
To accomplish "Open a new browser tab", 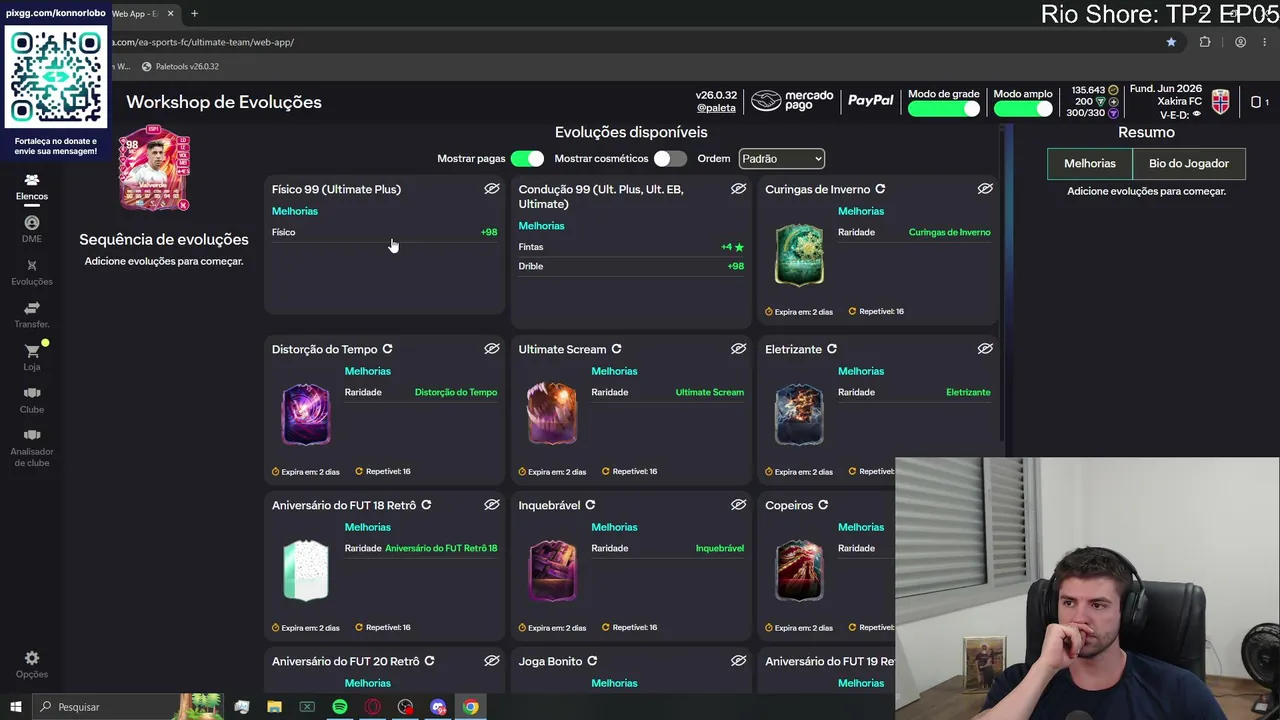I will (x=194, y=14).
